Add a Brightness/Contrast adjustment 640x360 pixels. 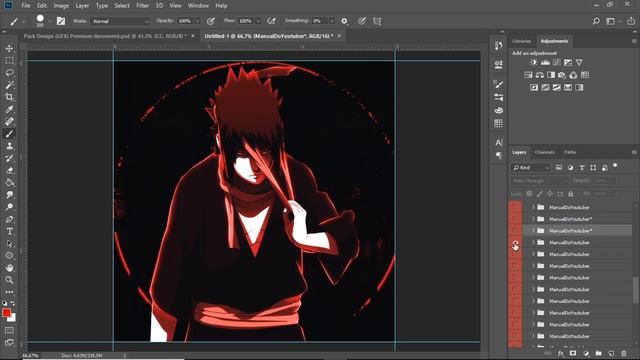coord(533,62)
